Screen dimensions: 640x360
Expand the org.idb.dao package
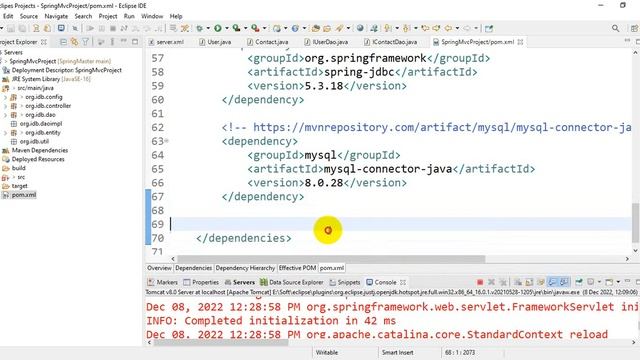[5, 115]
